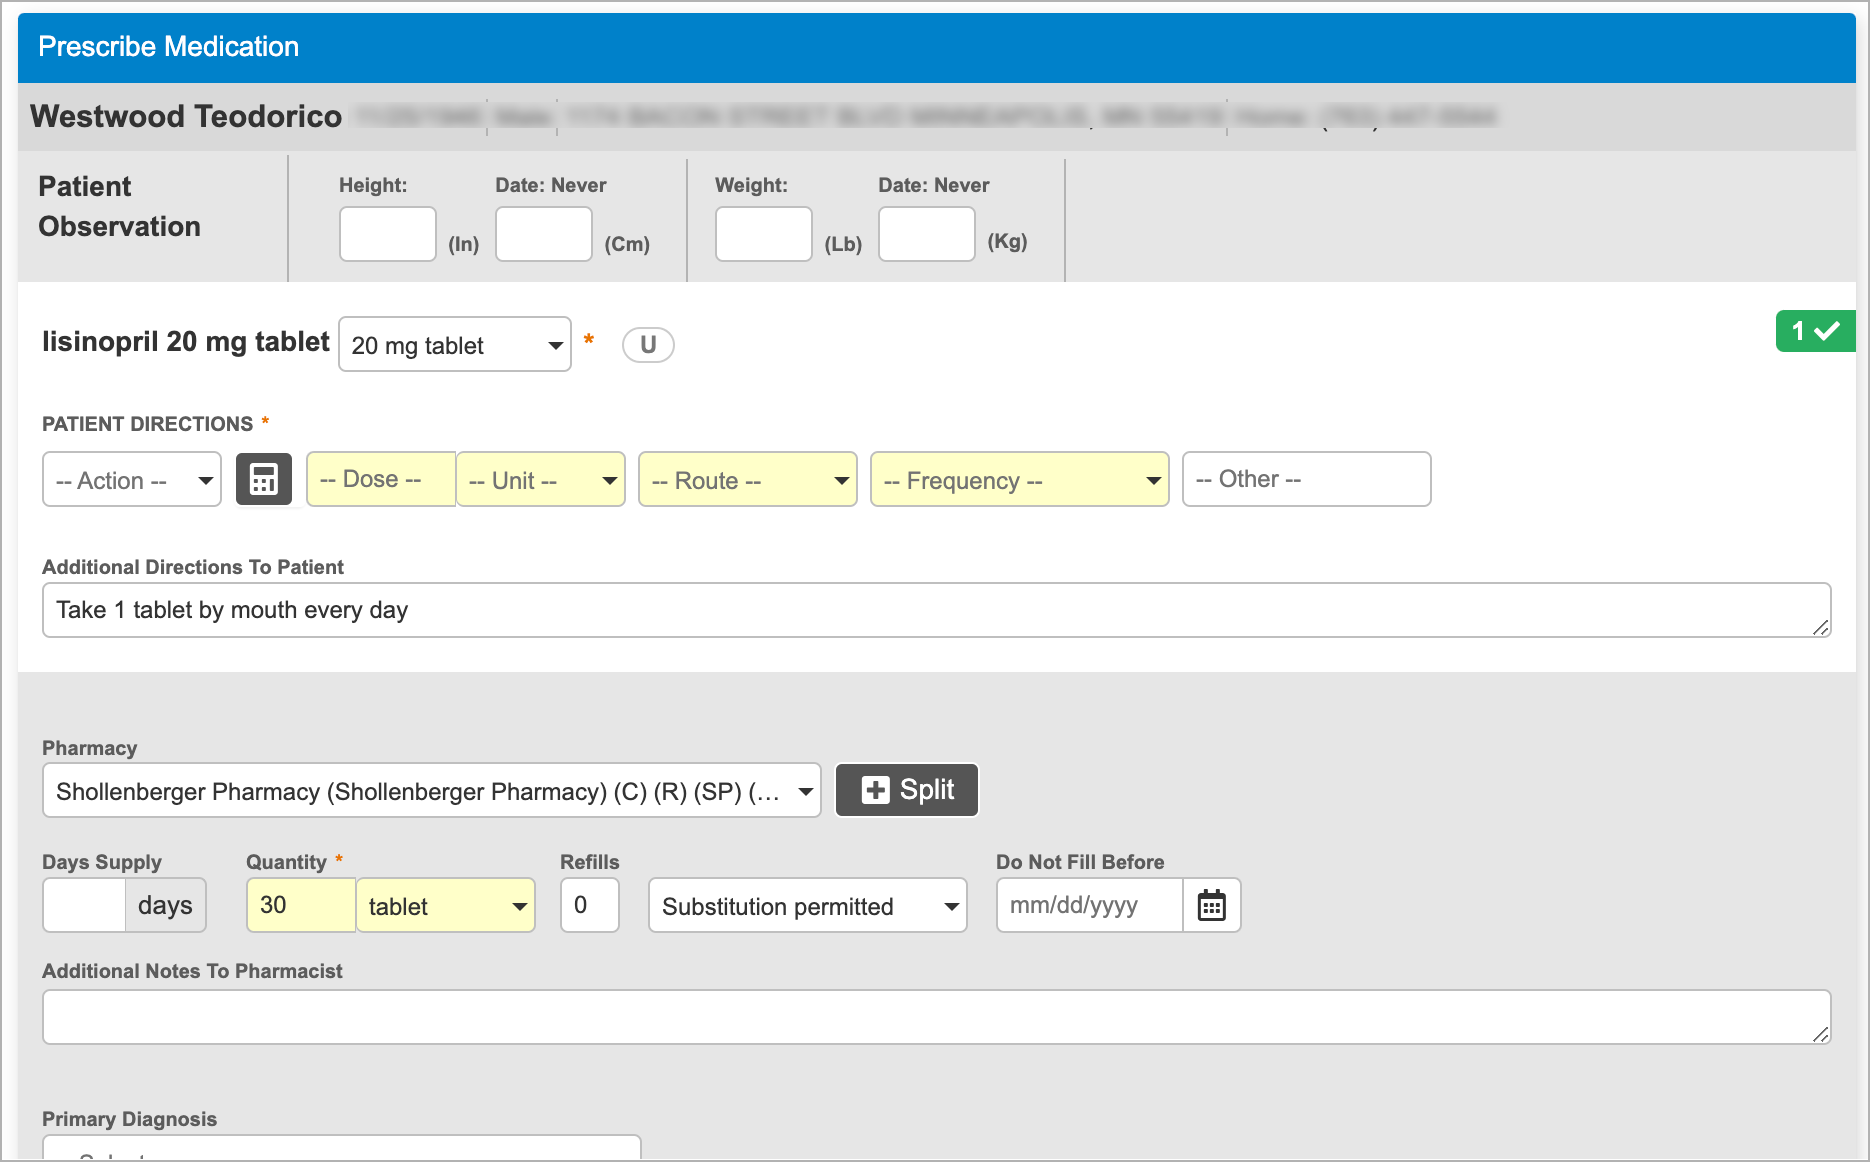This screenshot has width=1870, height=1162.
Task: Open the Do Not Fill Before calendar
Action: pyautogui.click(x=1212, y=906)
